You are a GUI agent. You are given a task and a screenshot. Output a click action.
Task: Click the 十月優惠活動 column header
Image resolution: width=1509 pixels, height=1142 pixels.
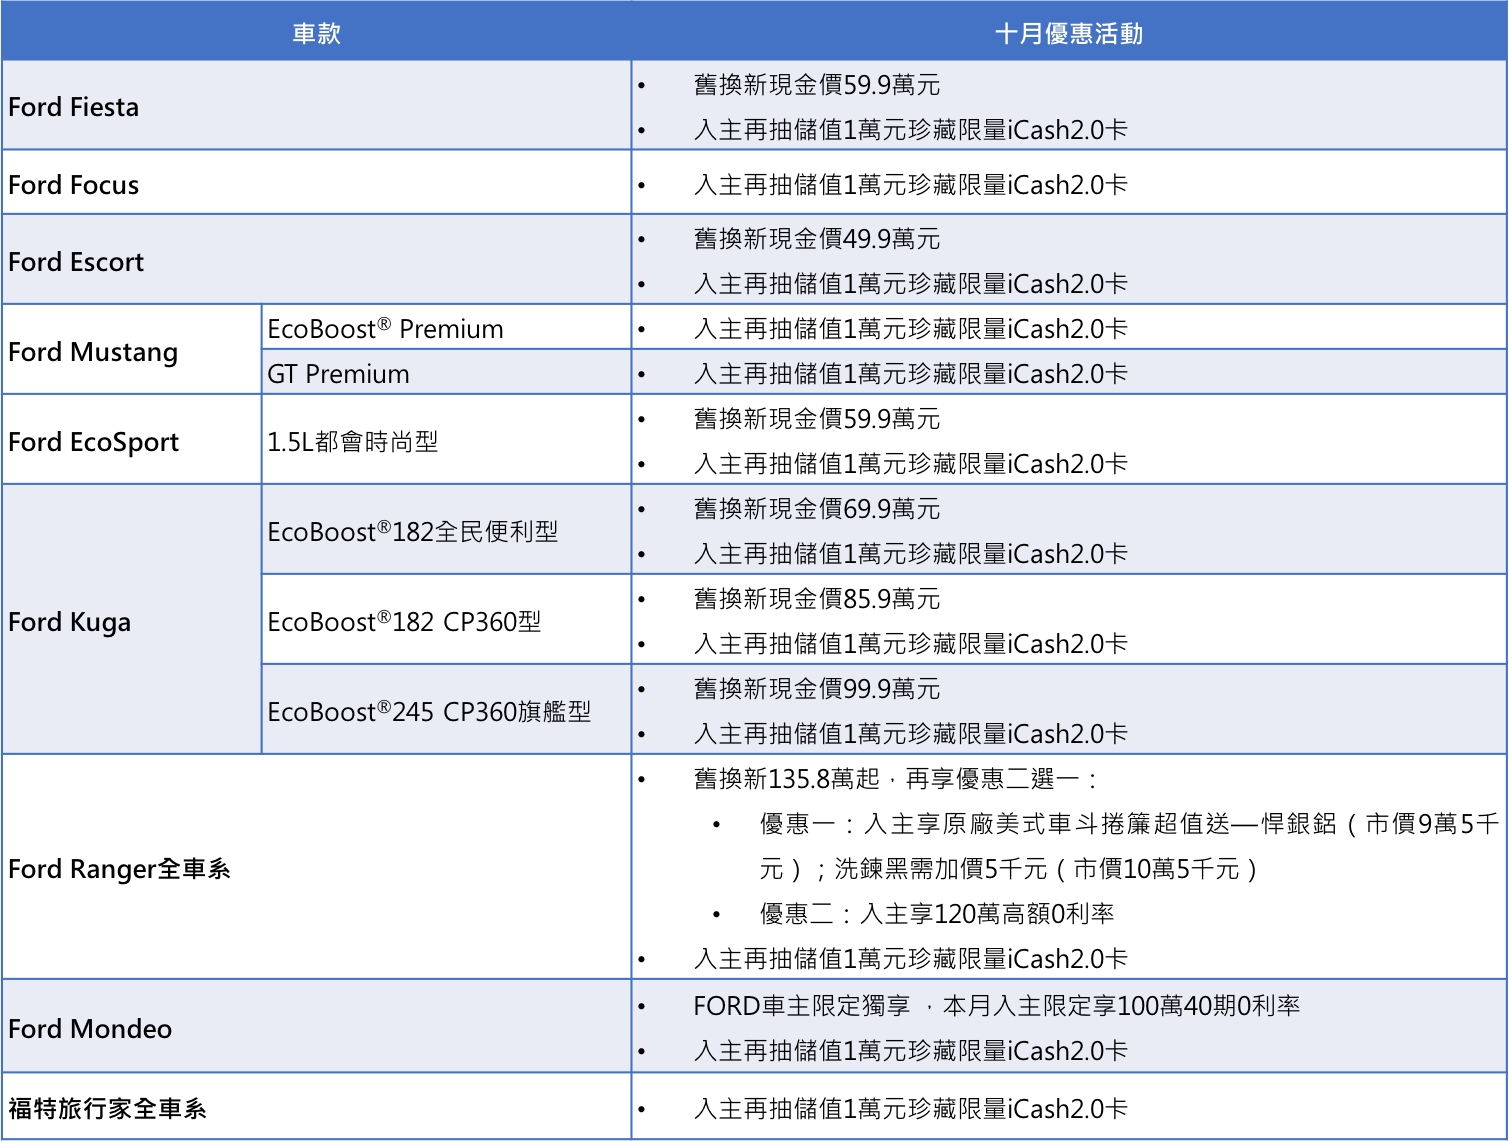pos(1069,33)
